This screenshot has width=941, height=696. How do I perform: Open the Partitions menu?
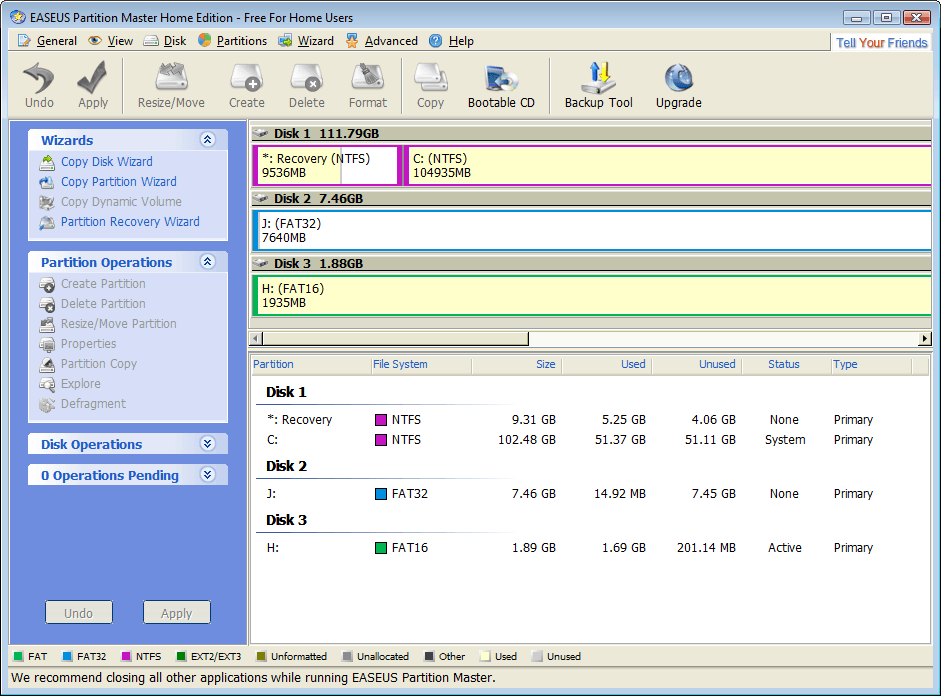[x=233, y=41]
